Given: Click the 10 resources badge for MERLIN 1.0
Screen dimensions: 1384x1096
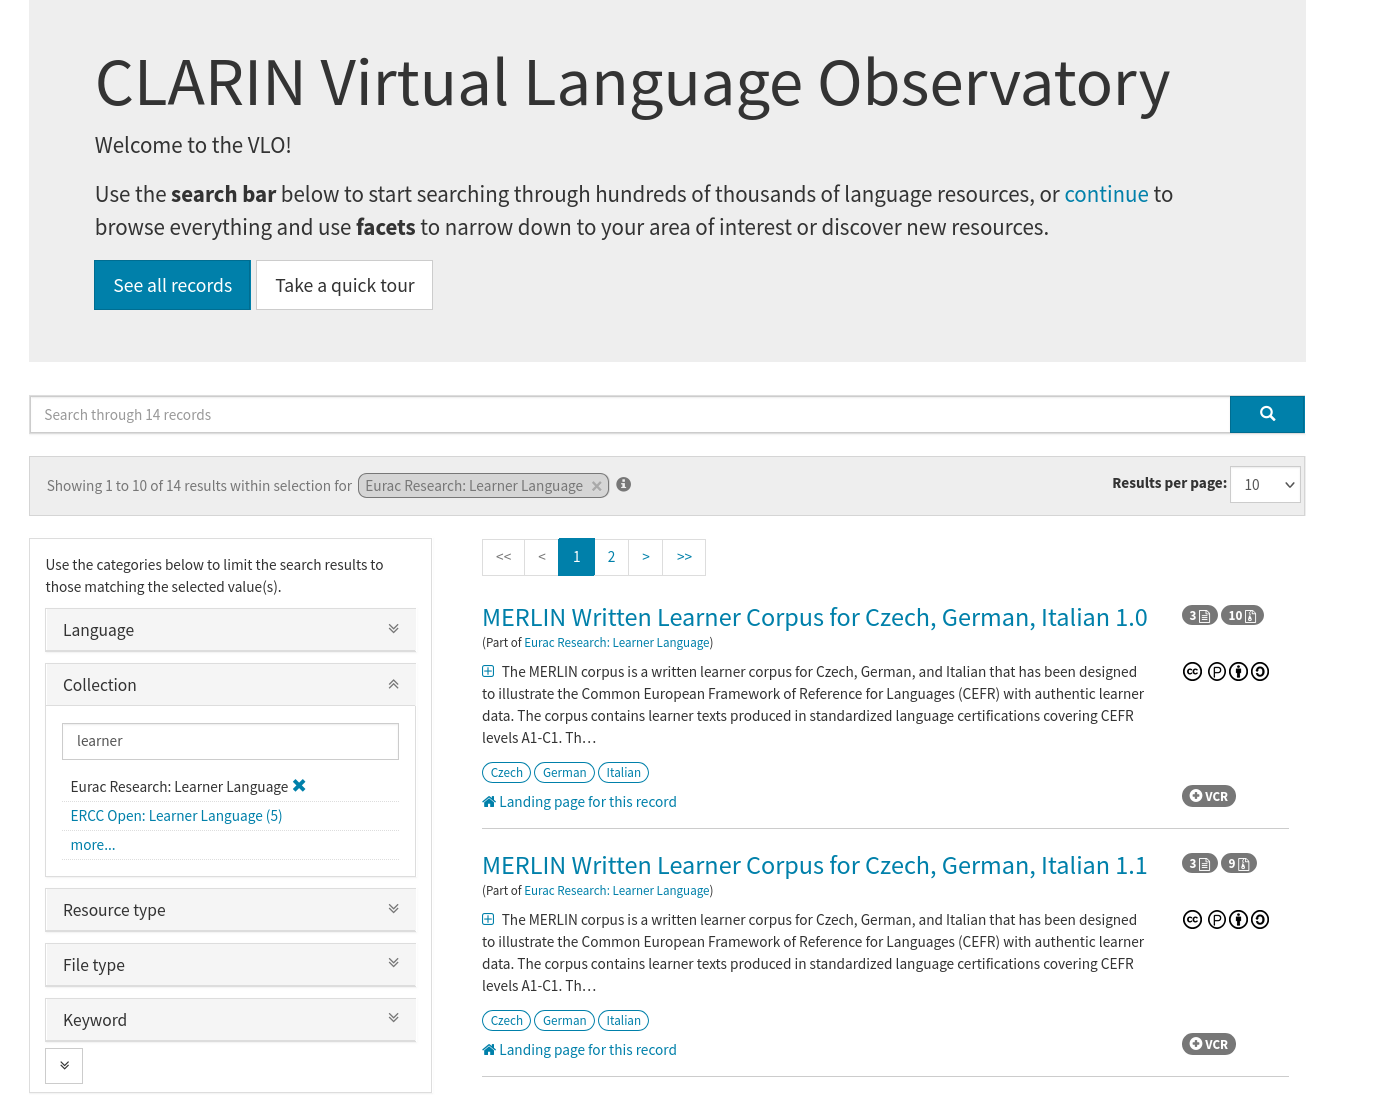Looking at the screenshot, I should (1242, 615).
